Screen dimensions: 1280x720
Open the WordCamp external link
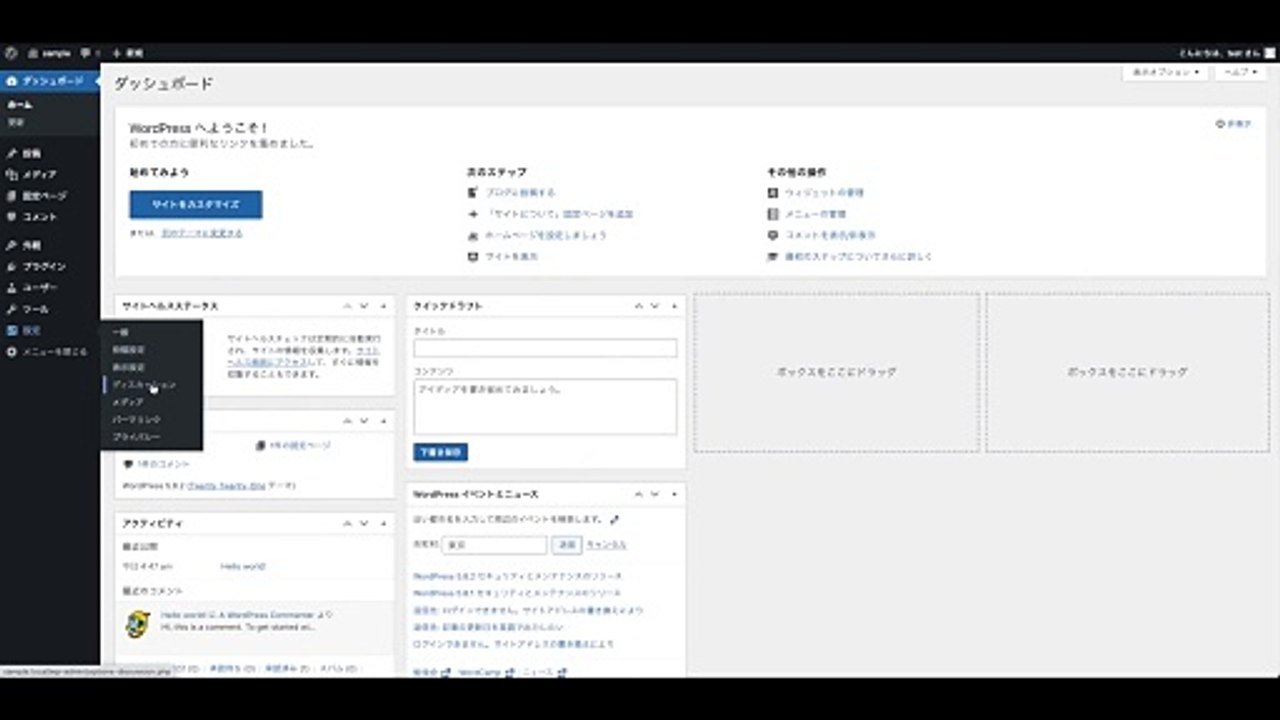pos(487,673)
